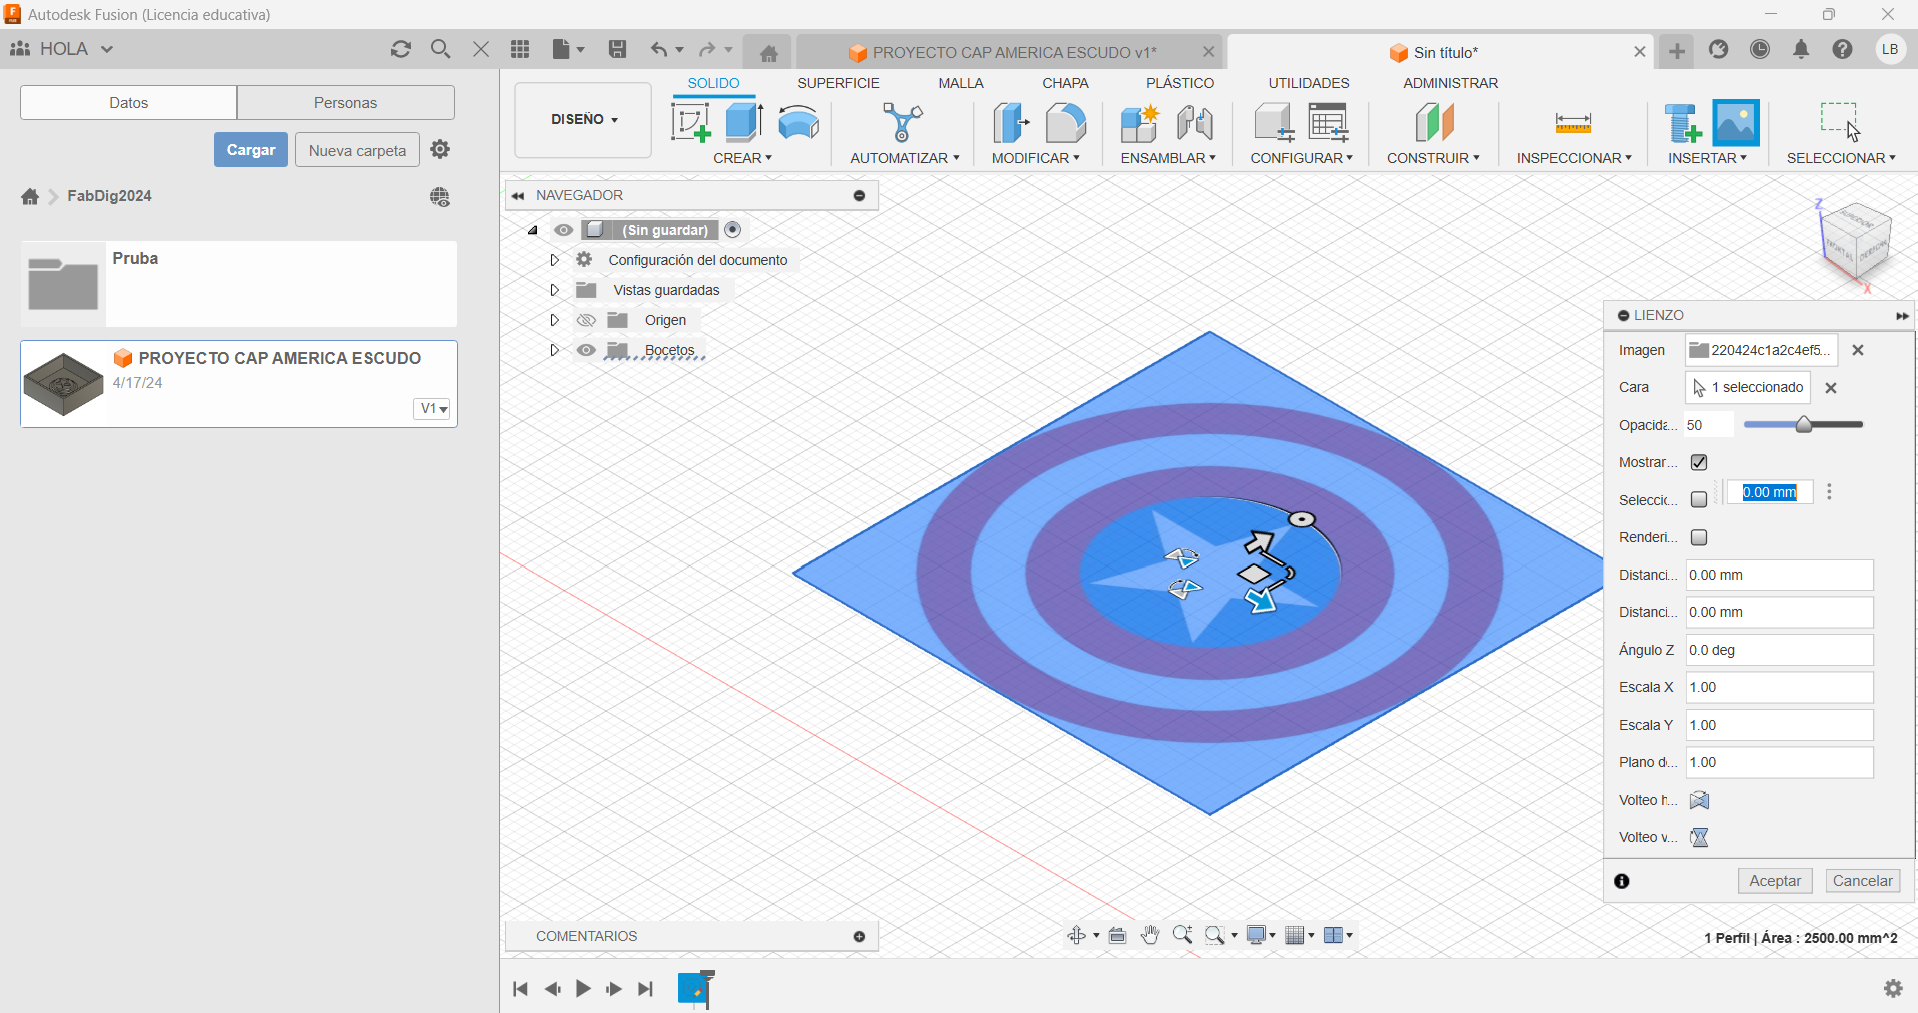Toggle visibility of the unsaved root component

(x=564, y=230)
